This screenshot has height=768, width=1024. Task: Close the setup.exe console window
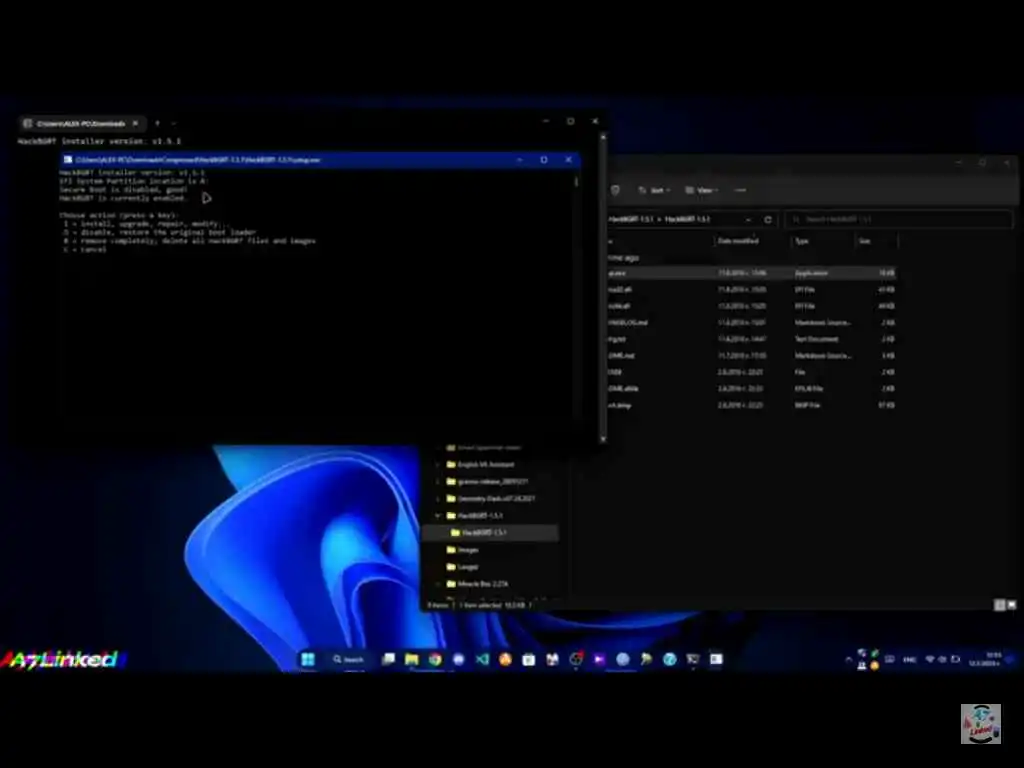568,159
